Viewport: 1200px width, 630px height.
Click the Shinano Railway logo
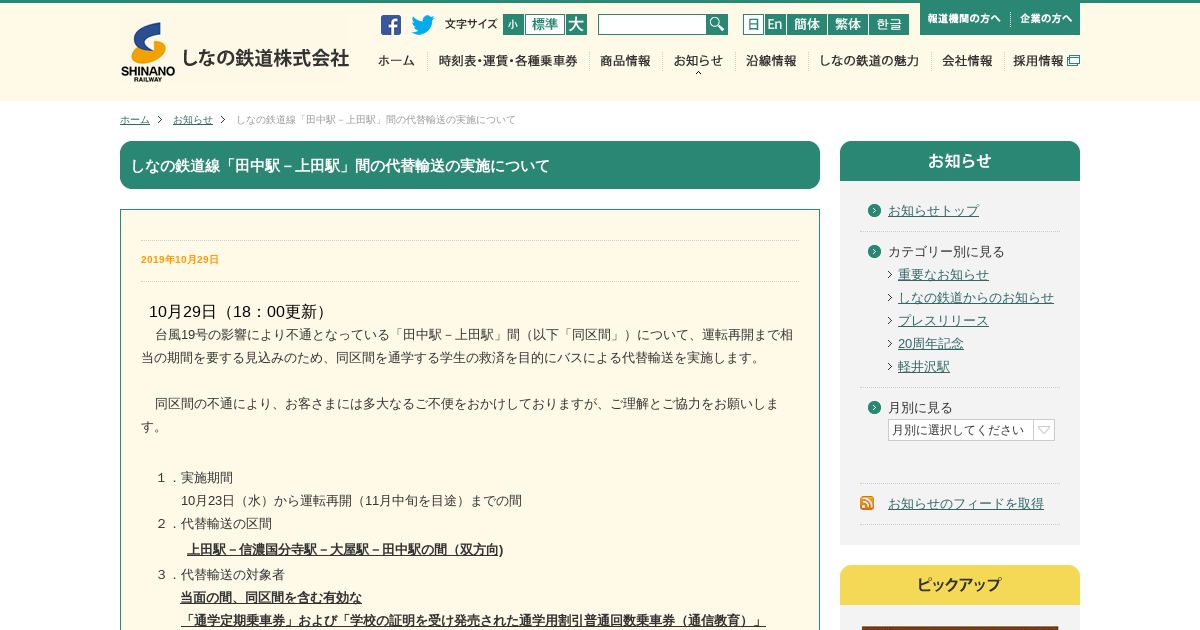click(x=148, y=52)
